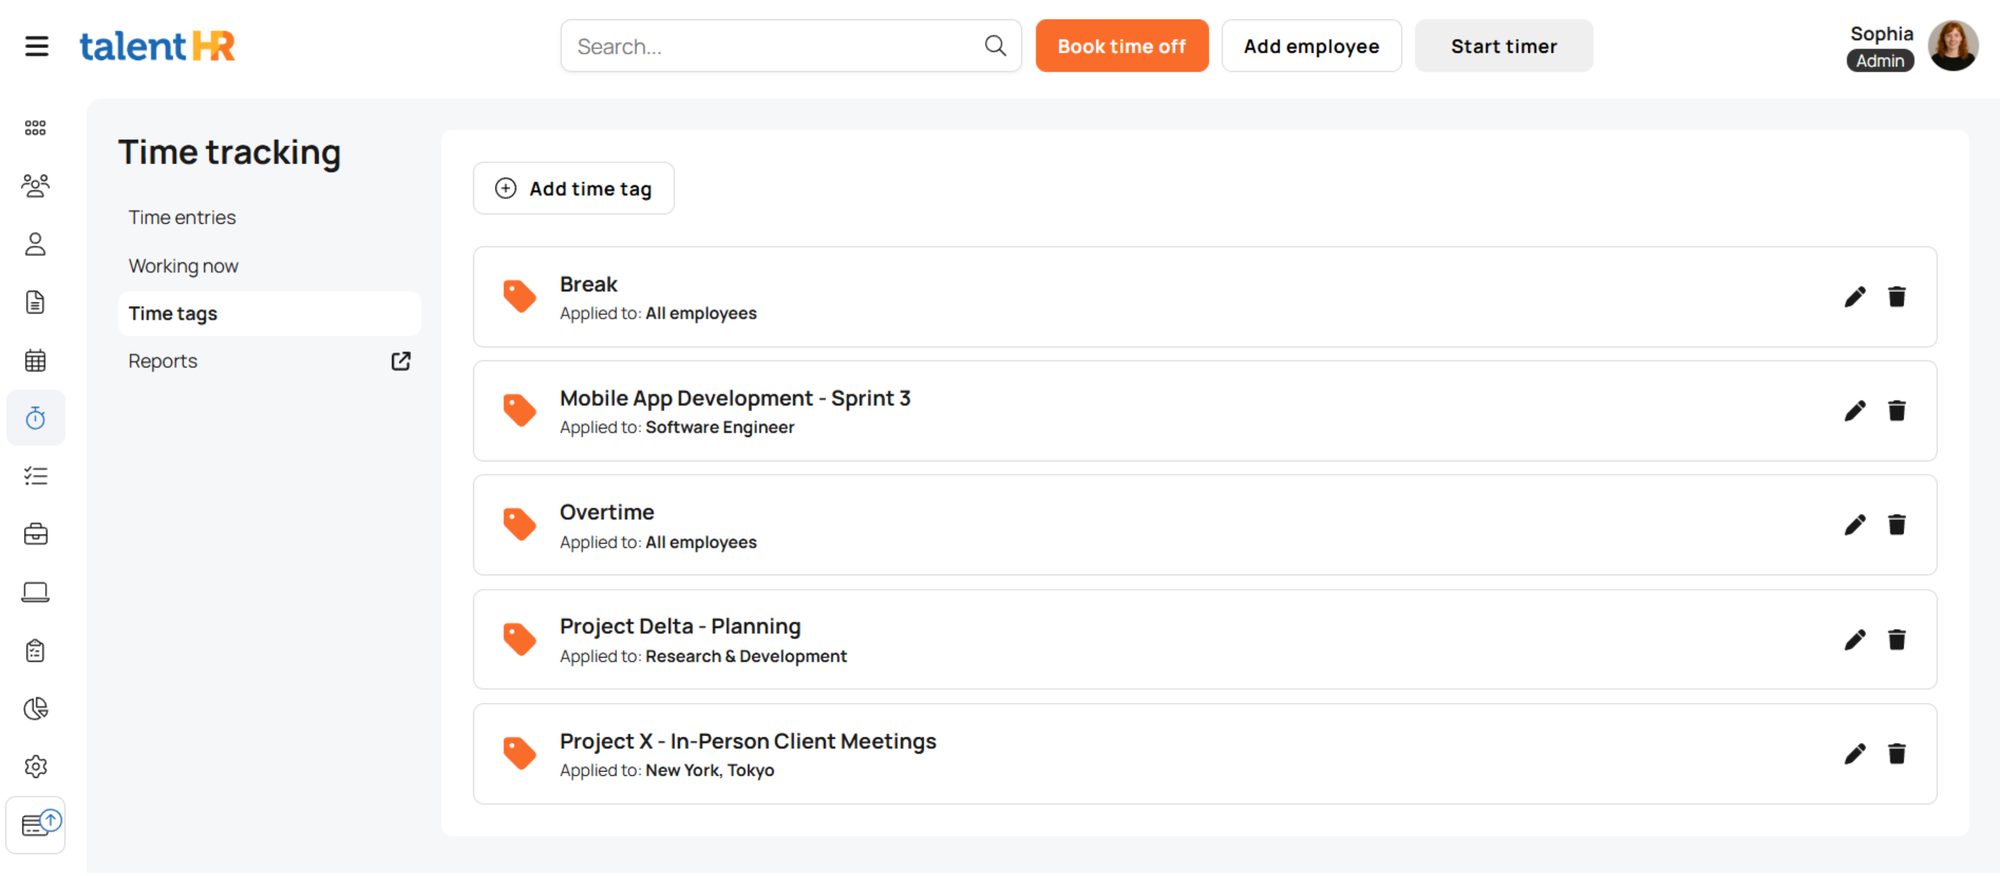Image resolution: width=2000 pixels, height=876 pixels.
Task: Click the orange tag icon for Overtime
Action: [519, 525]
